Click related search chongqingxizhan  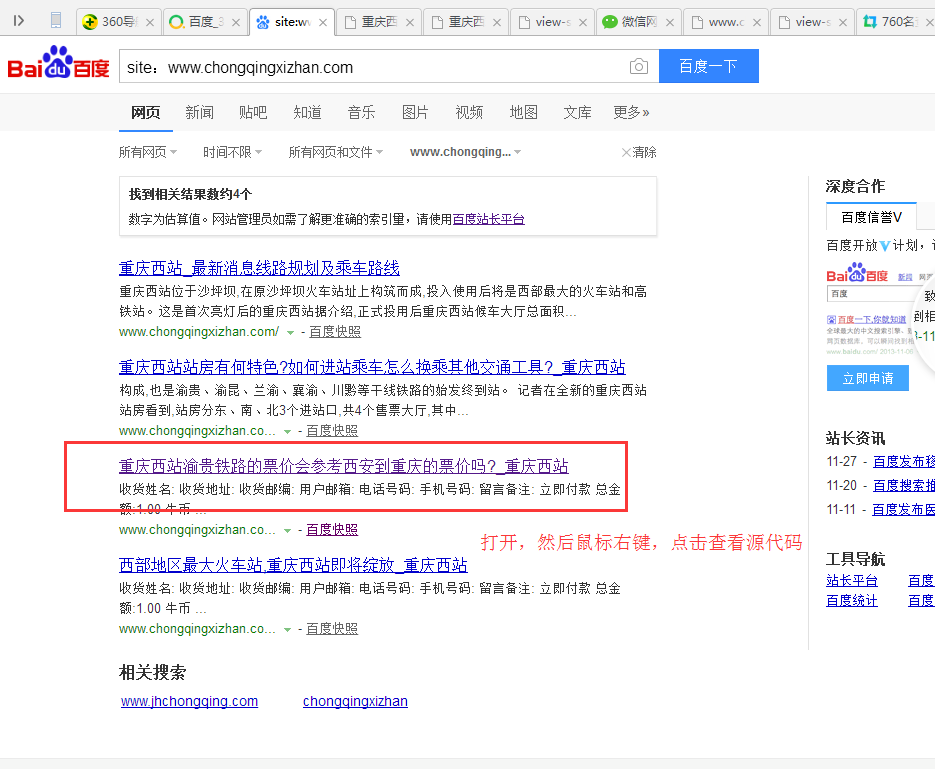355,702
